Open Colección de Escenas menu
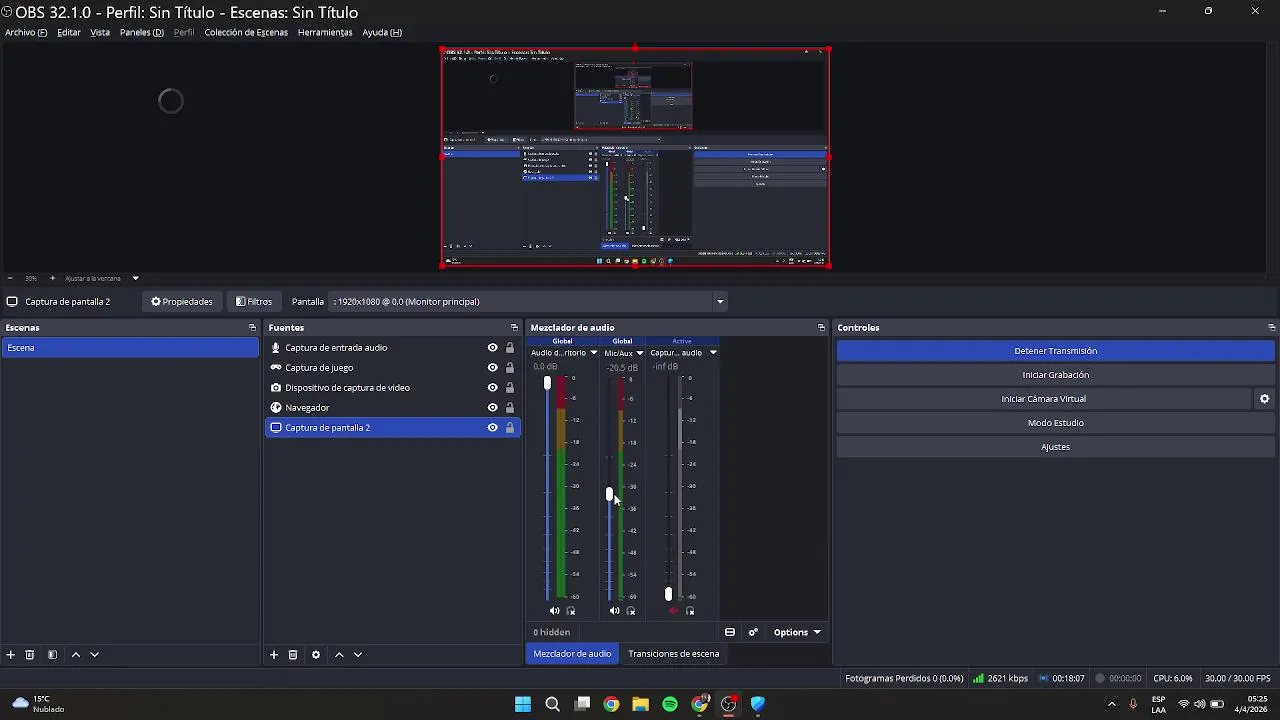This screenshot has width=1280, height=720. (246, 33)
